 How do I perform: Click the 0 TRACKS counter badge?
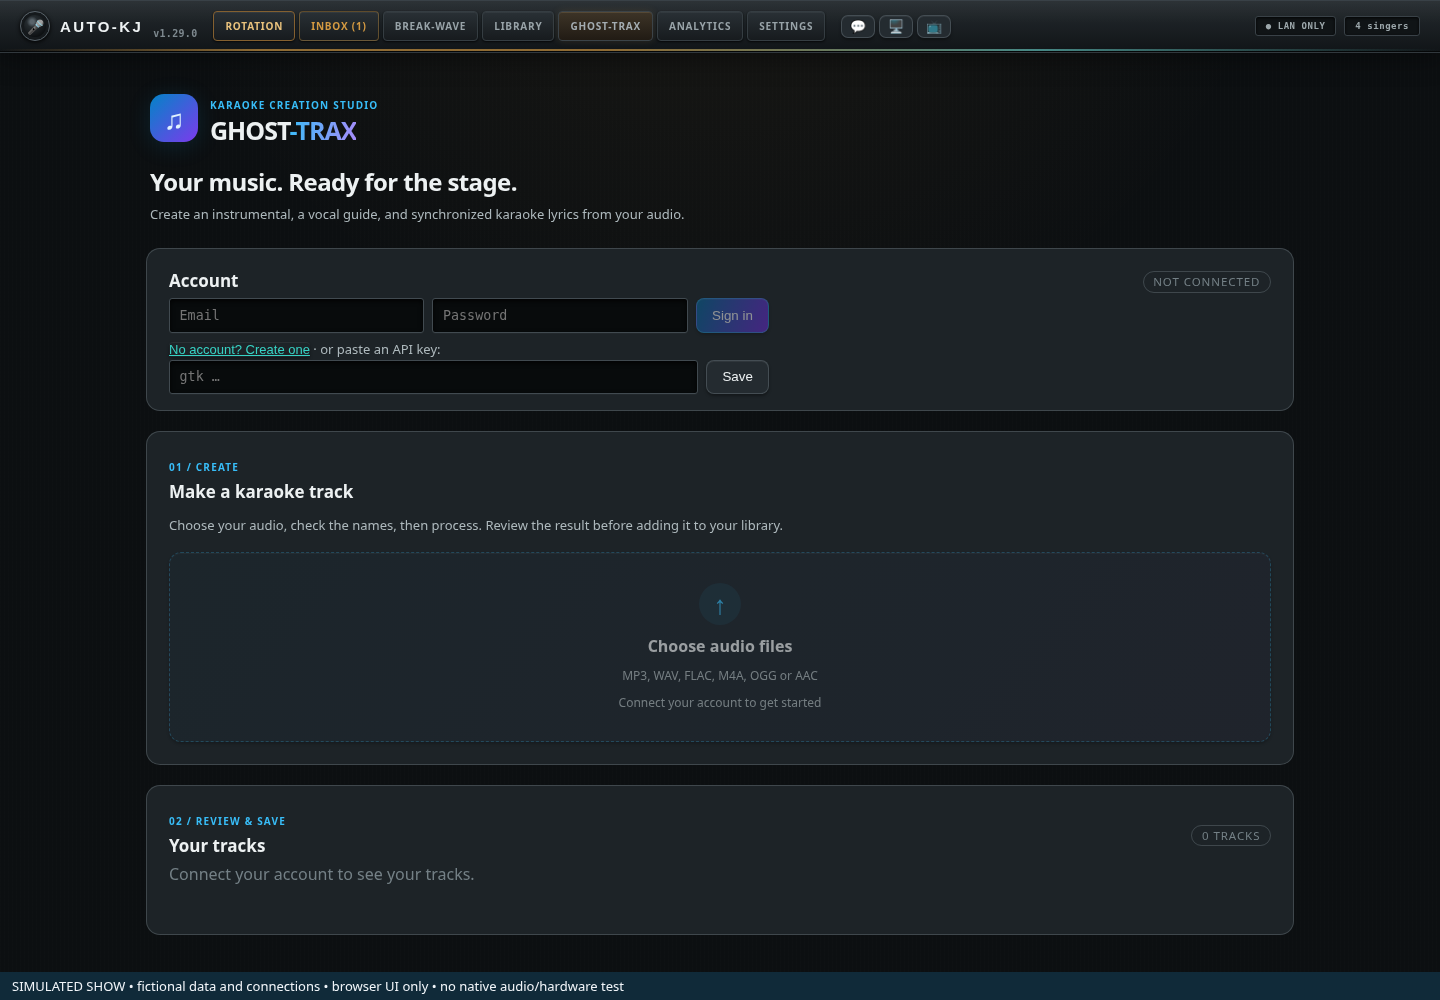click(x=1231, y=836)
